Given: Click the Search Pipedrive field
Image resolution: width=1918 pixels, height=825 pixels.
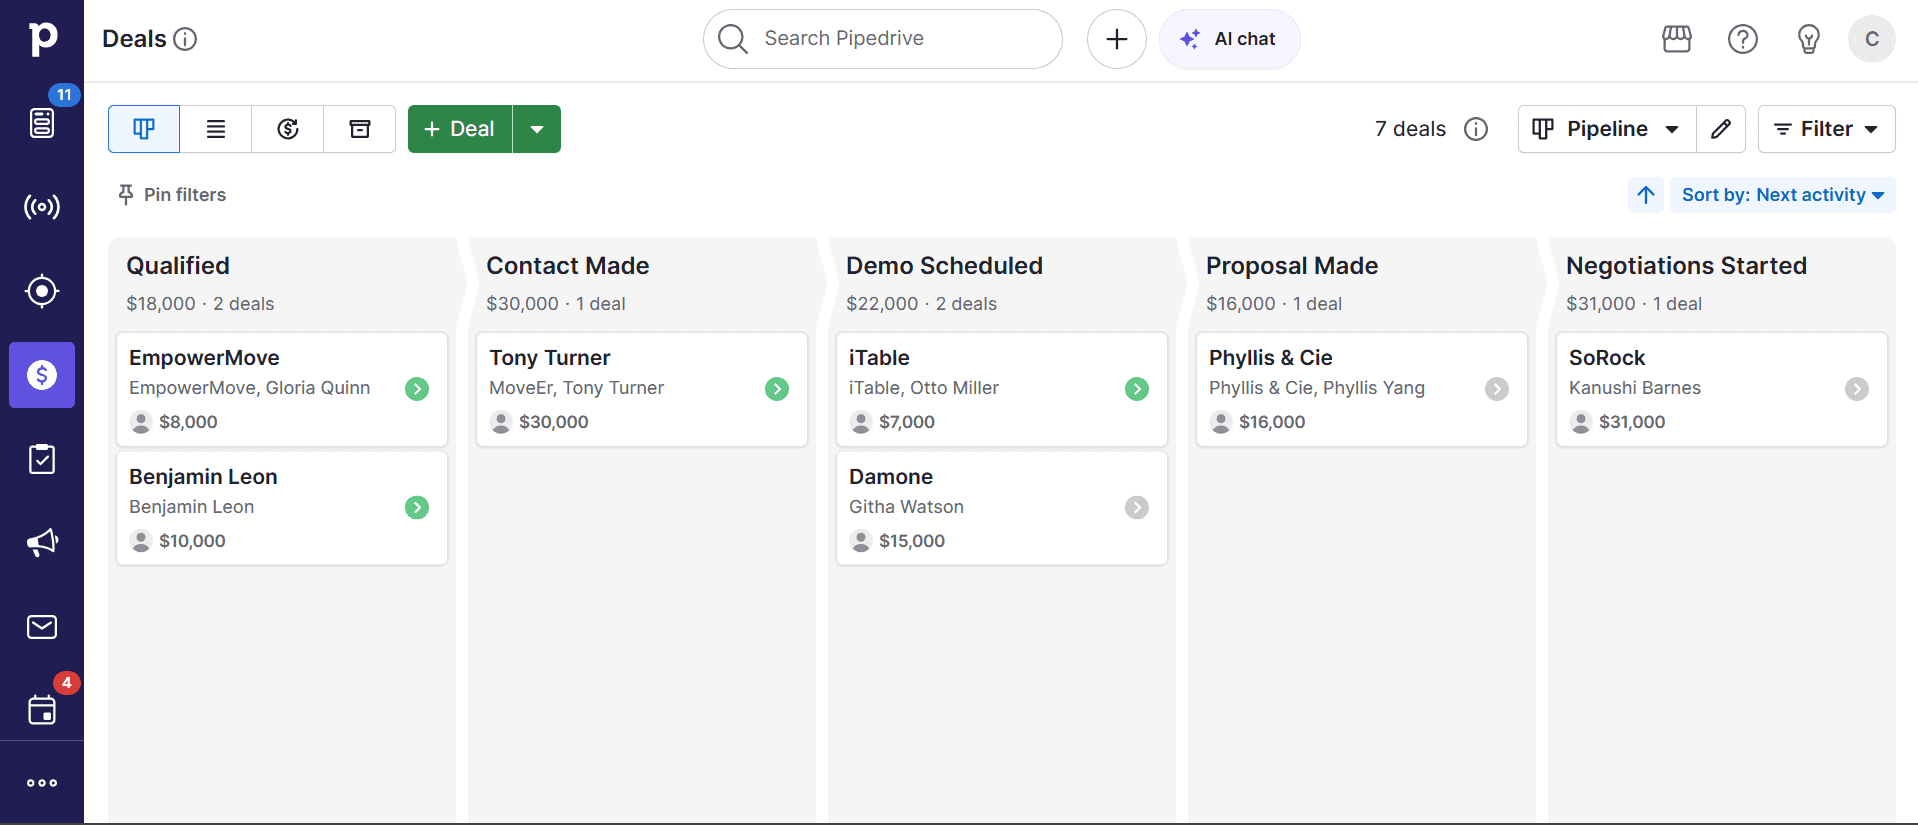Looking at the screenshot, I should point(882,39).
